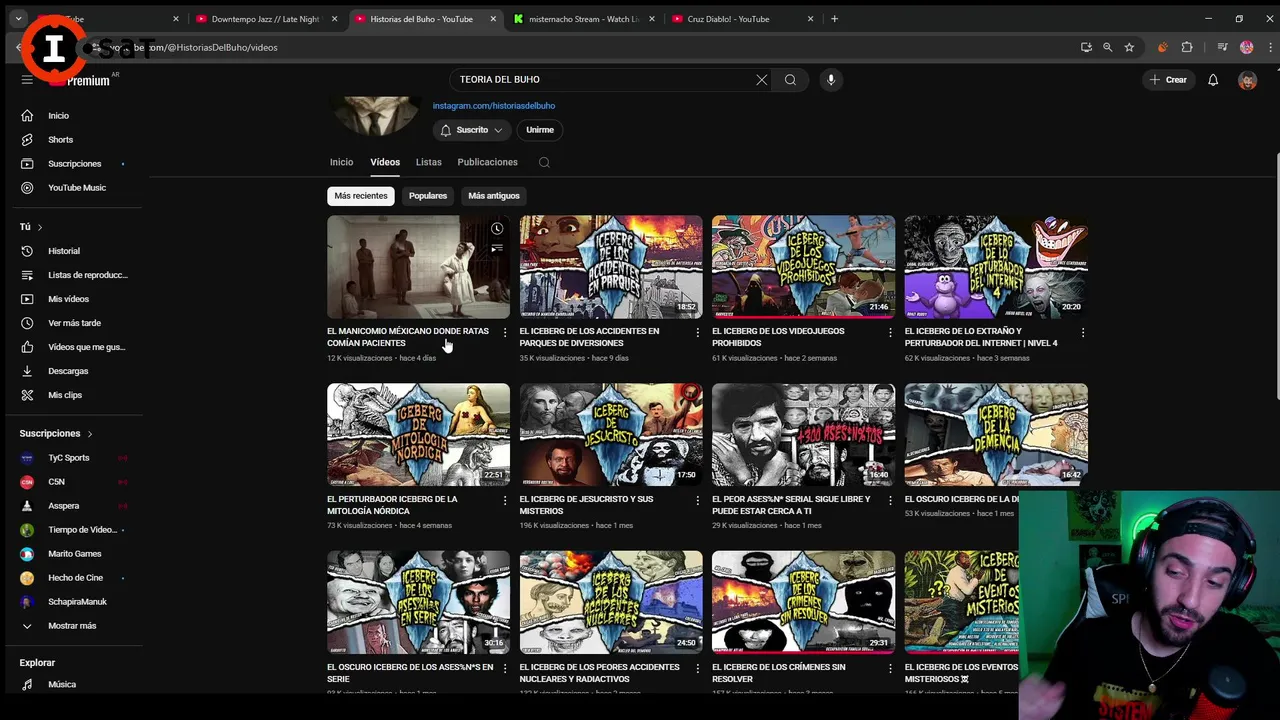The image size is (1280, 720).
Task: Switch to the Videos channel tab
Action: (x=385, y=162)
